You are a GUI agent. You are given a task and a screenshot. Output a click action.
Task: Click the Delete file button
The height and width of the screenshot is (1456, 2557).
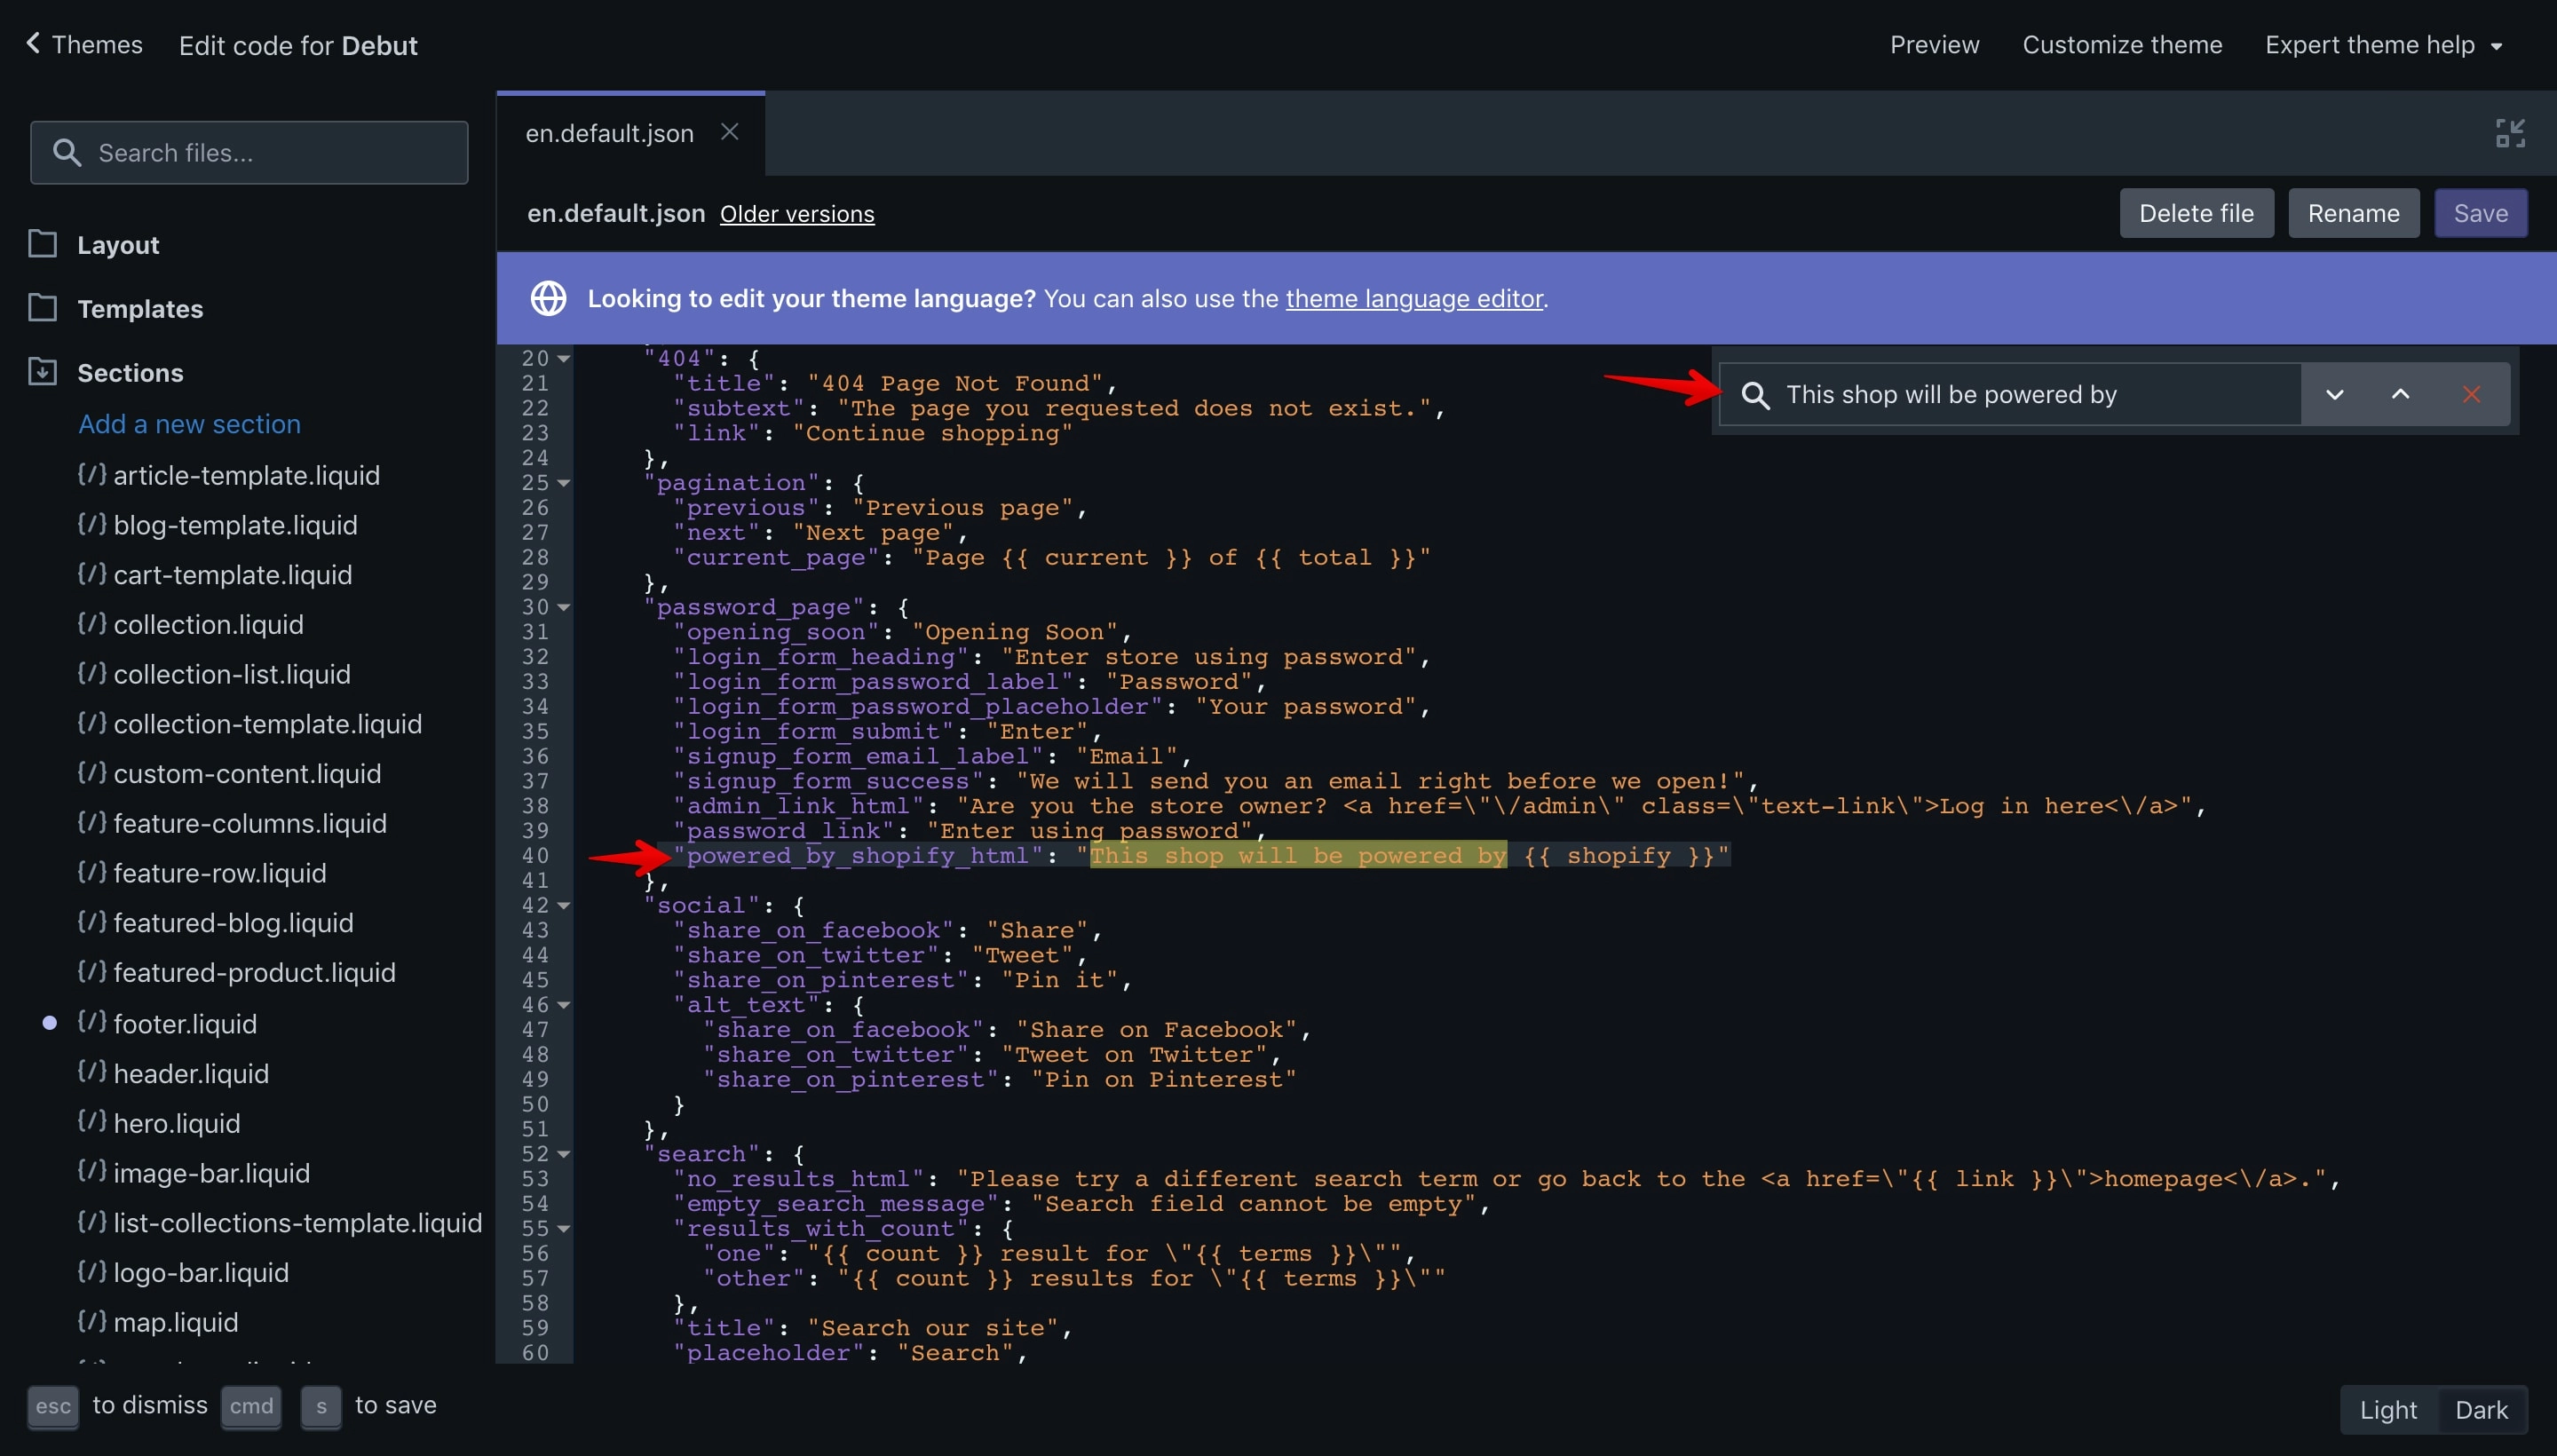pyautogui.click(x=2196, y=213)
